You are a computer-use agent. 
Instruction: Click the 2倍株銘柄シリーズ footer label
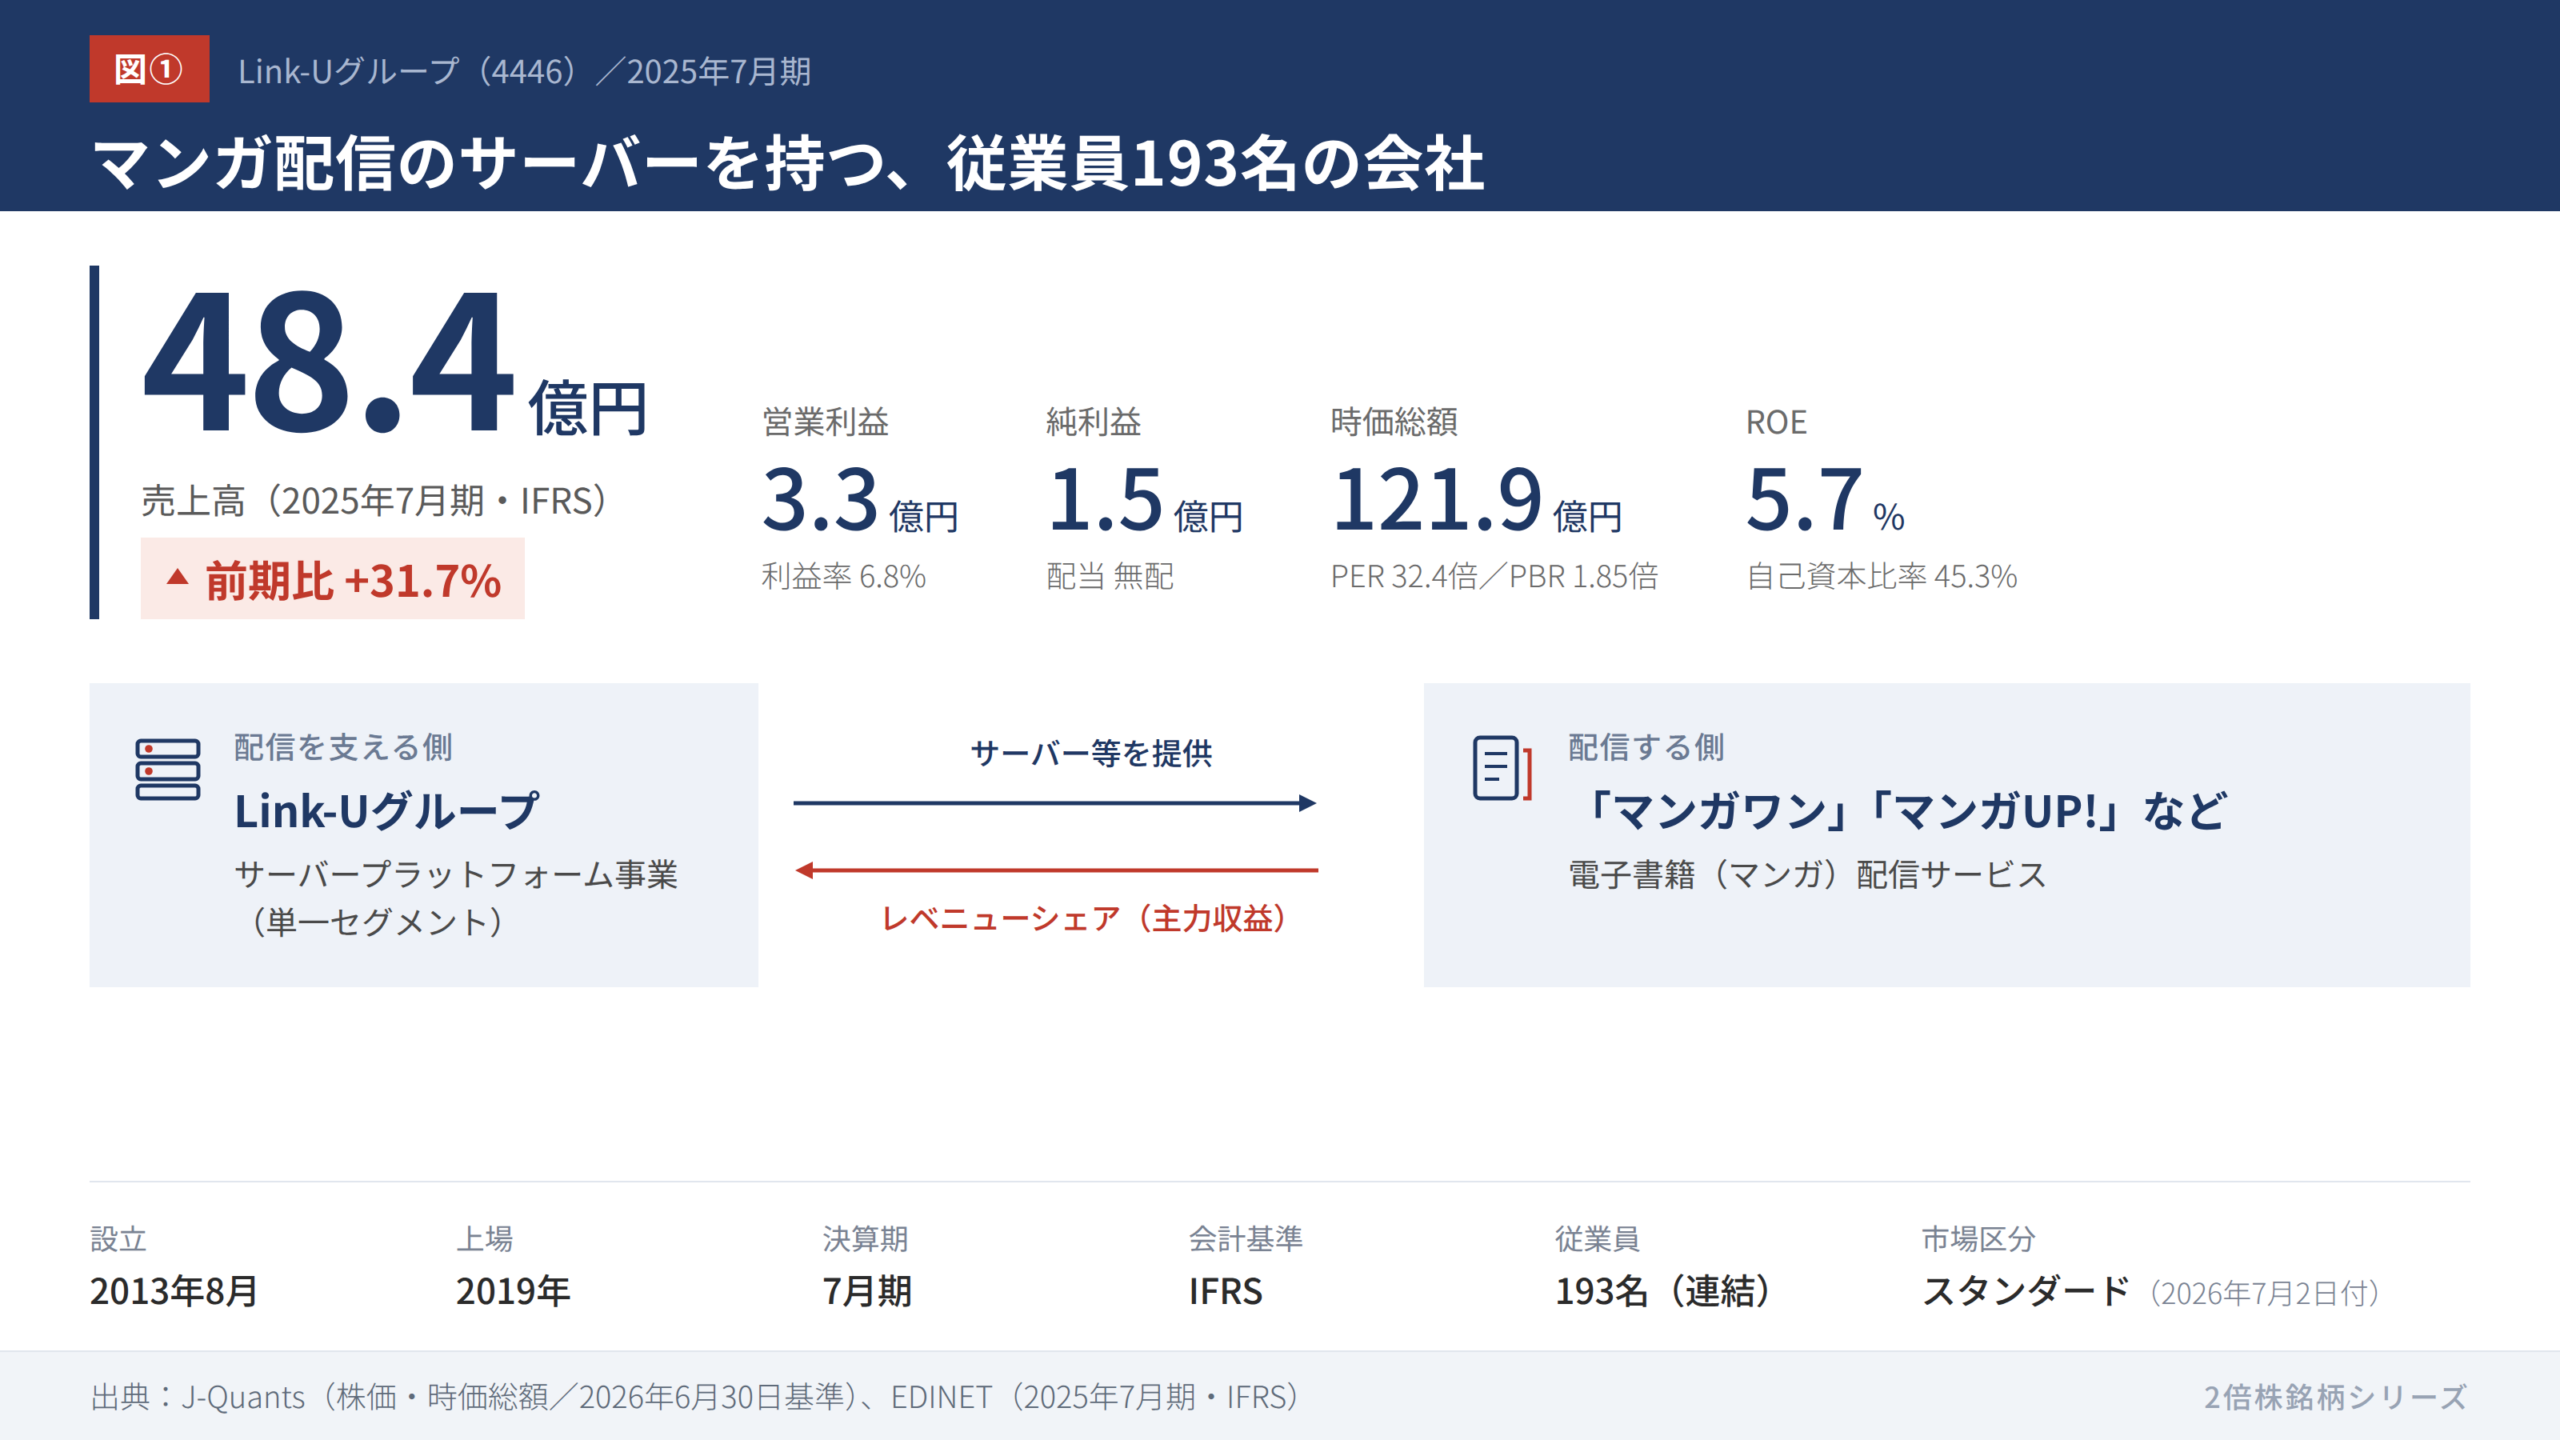(x=2336, y=1397)
